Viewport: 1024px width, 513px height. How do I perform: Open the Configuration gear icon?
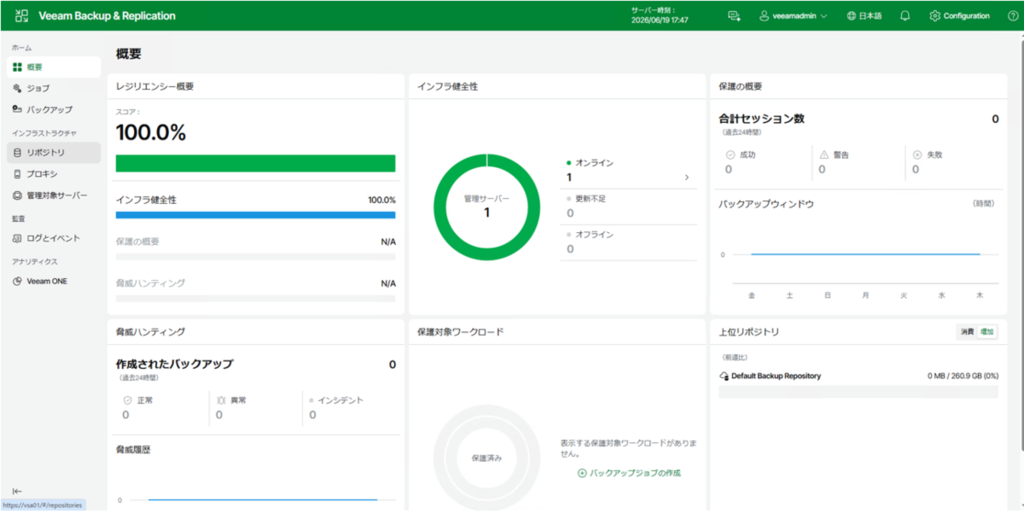point(935,16)
